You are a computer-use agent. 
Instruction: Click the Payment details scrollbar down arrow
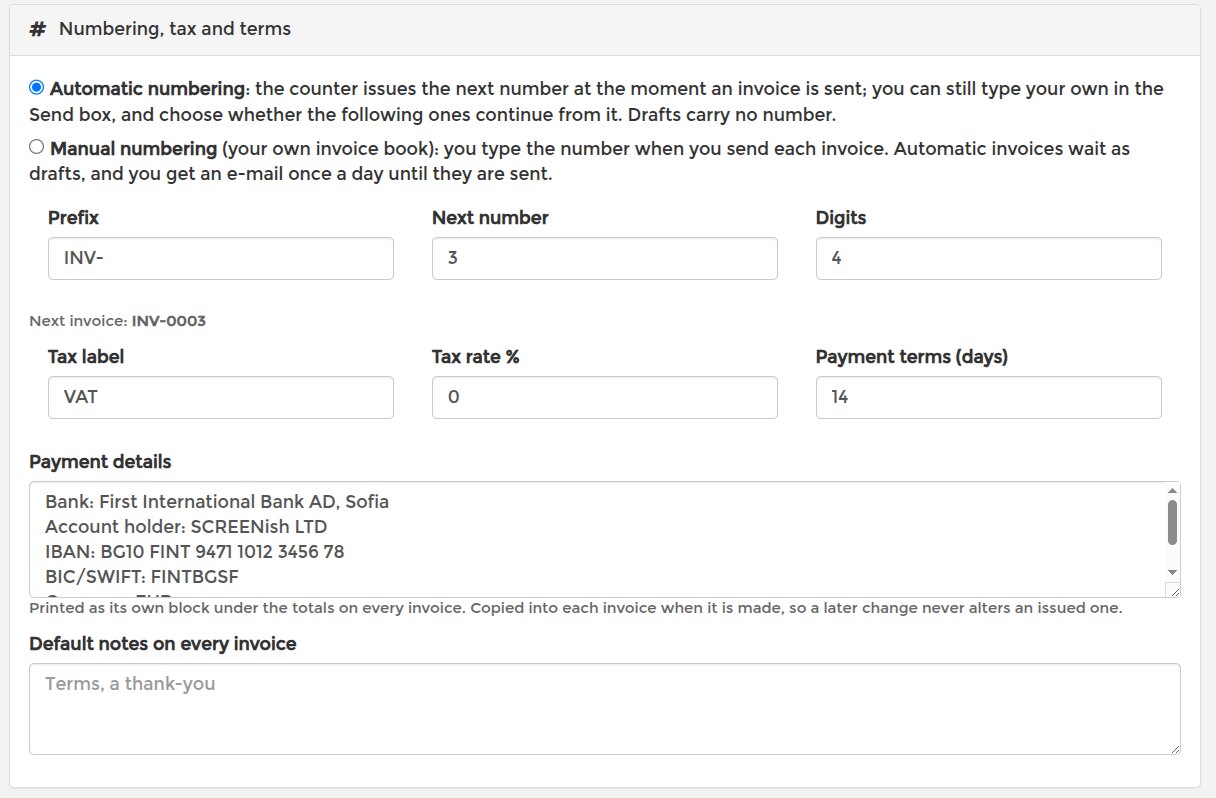1172,572
